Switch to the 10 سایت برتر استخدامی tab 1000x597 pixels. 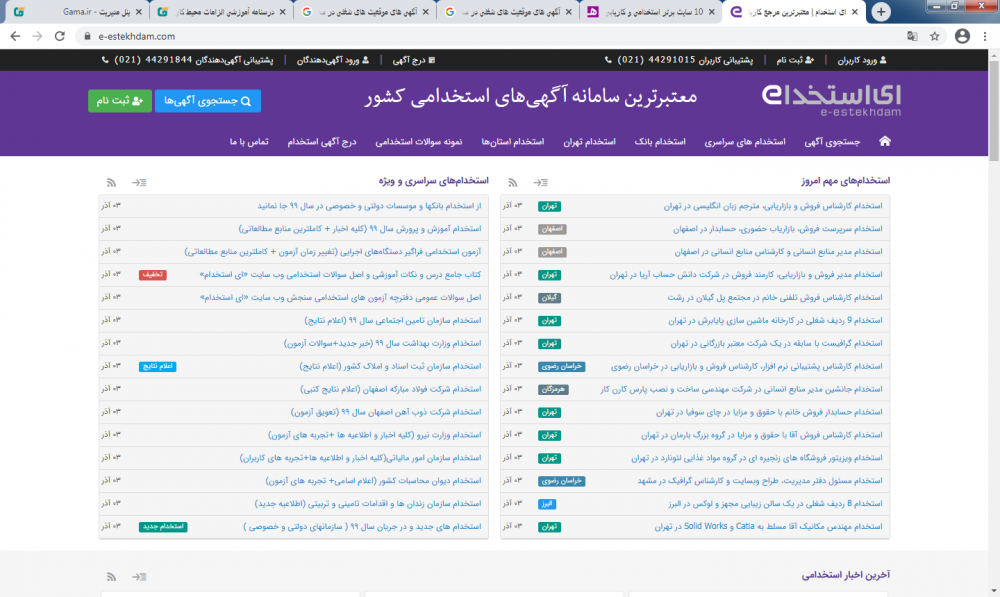[650, 11]
